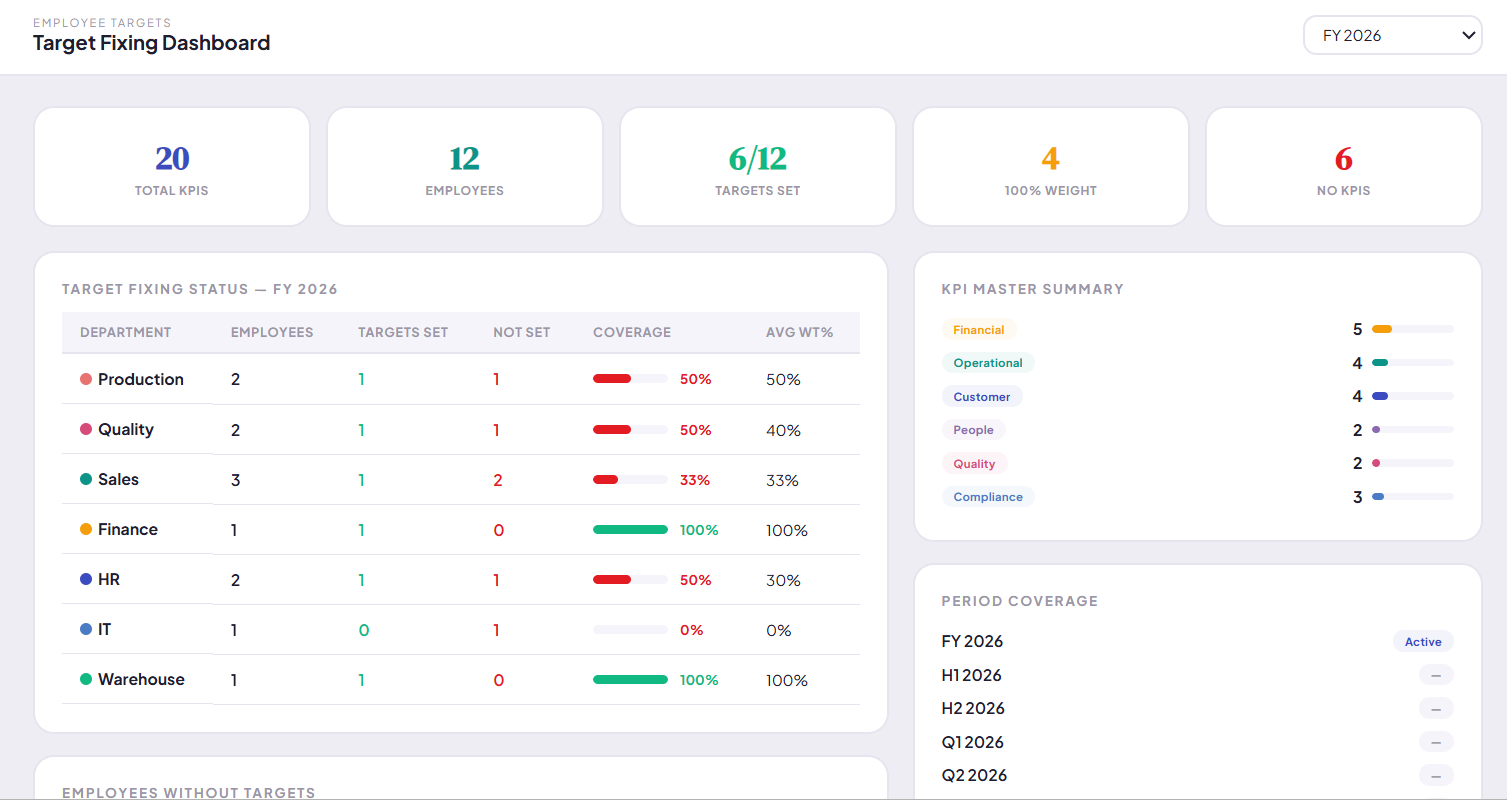Select the Finance department name

[x=128, y=530]
